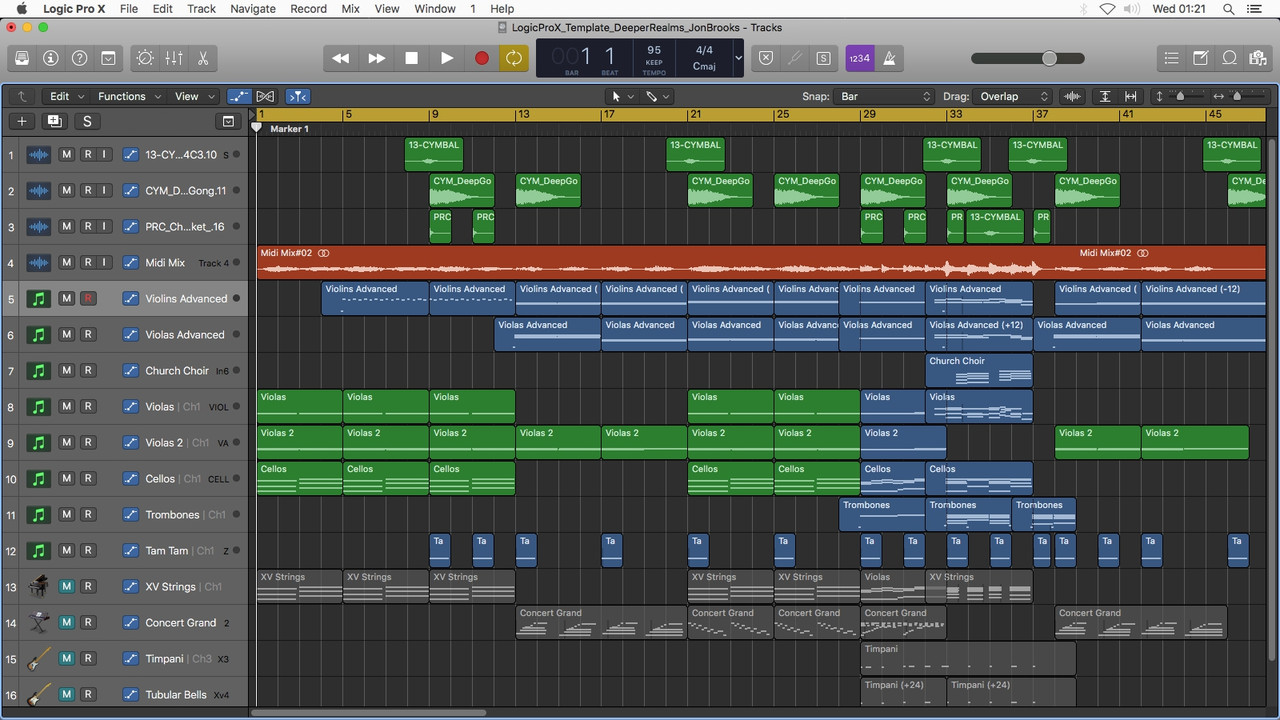Screen dimensions: 1280x720
Task: Open the Inspector info icon
Action: pos(51,58)
